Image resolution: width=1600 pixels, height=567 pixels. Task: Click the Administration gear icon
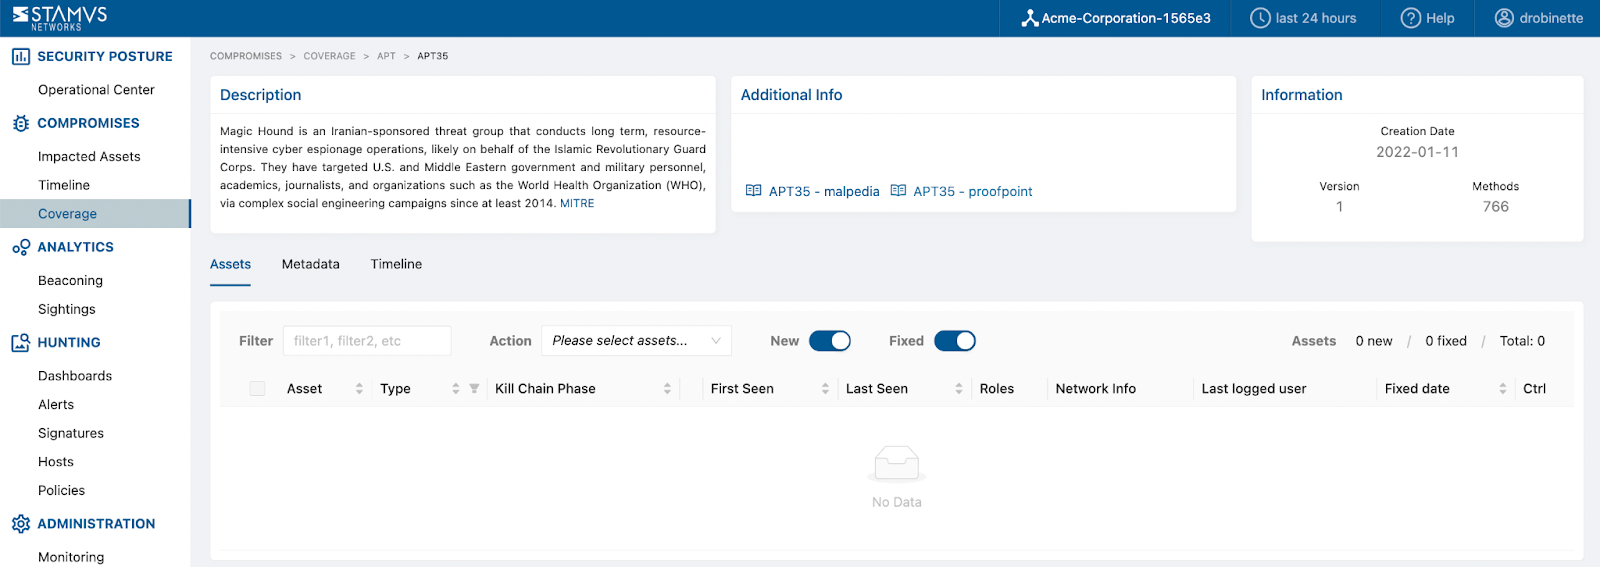[21, 524]
